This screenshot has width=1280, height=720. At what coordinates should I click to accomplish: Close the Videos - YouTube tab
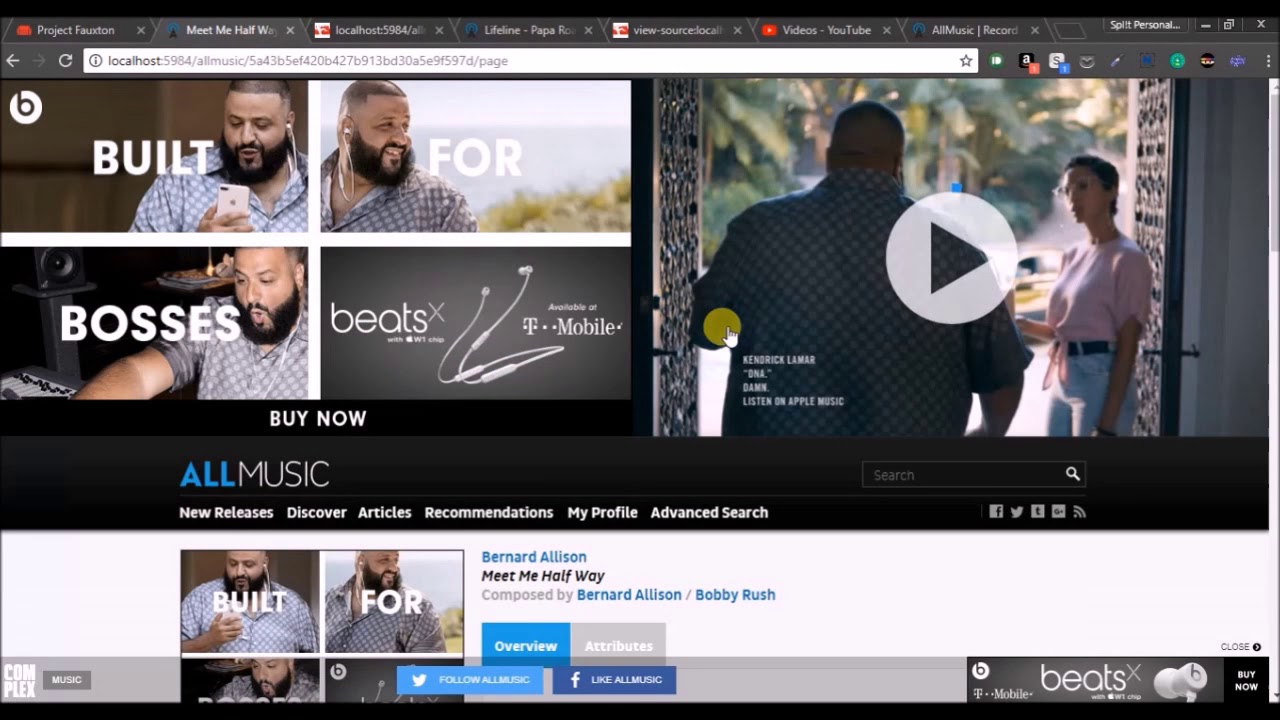click(x=886, y=30)
